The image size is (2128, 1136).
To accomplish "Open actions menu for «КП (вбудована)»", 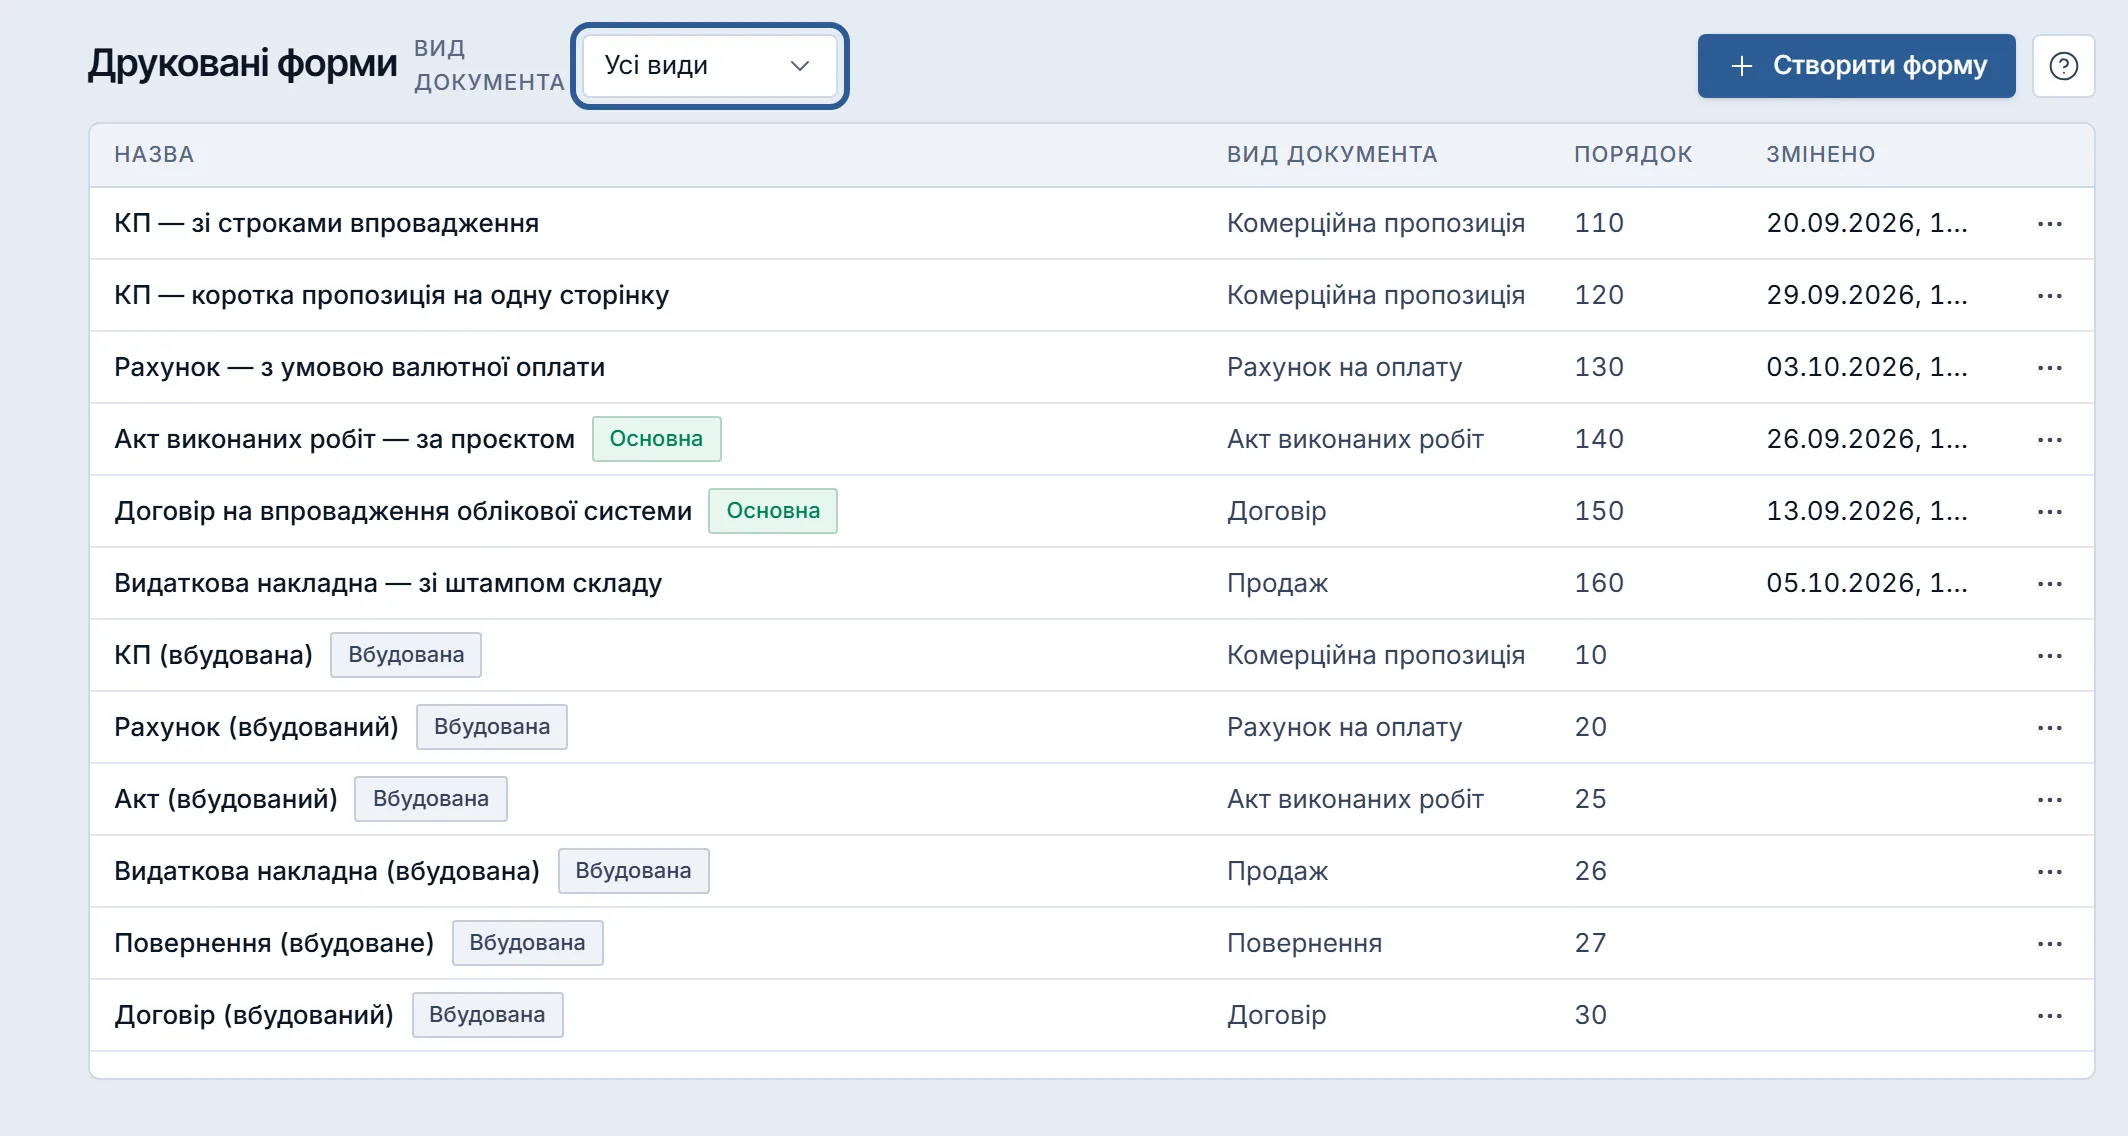I will click(x=2050, y=656).
